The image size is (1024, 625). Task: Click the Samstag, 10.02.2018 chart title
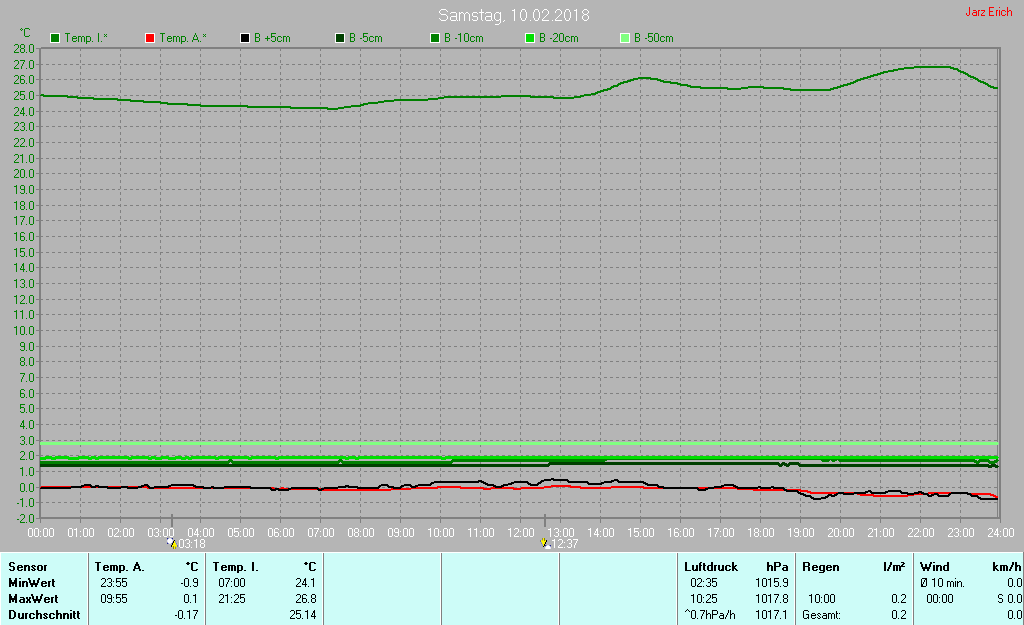pos(513,16)
